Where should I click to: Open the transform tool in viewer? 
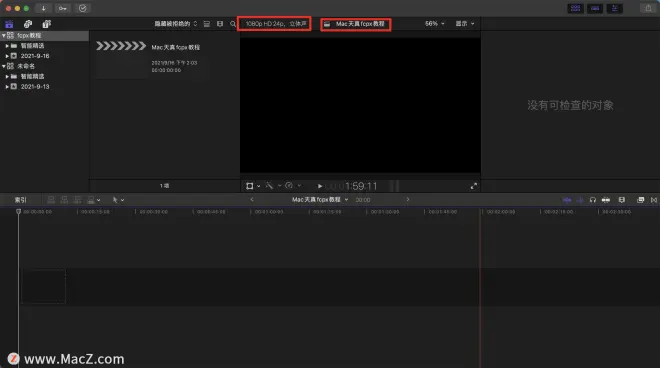click(250, 186)
